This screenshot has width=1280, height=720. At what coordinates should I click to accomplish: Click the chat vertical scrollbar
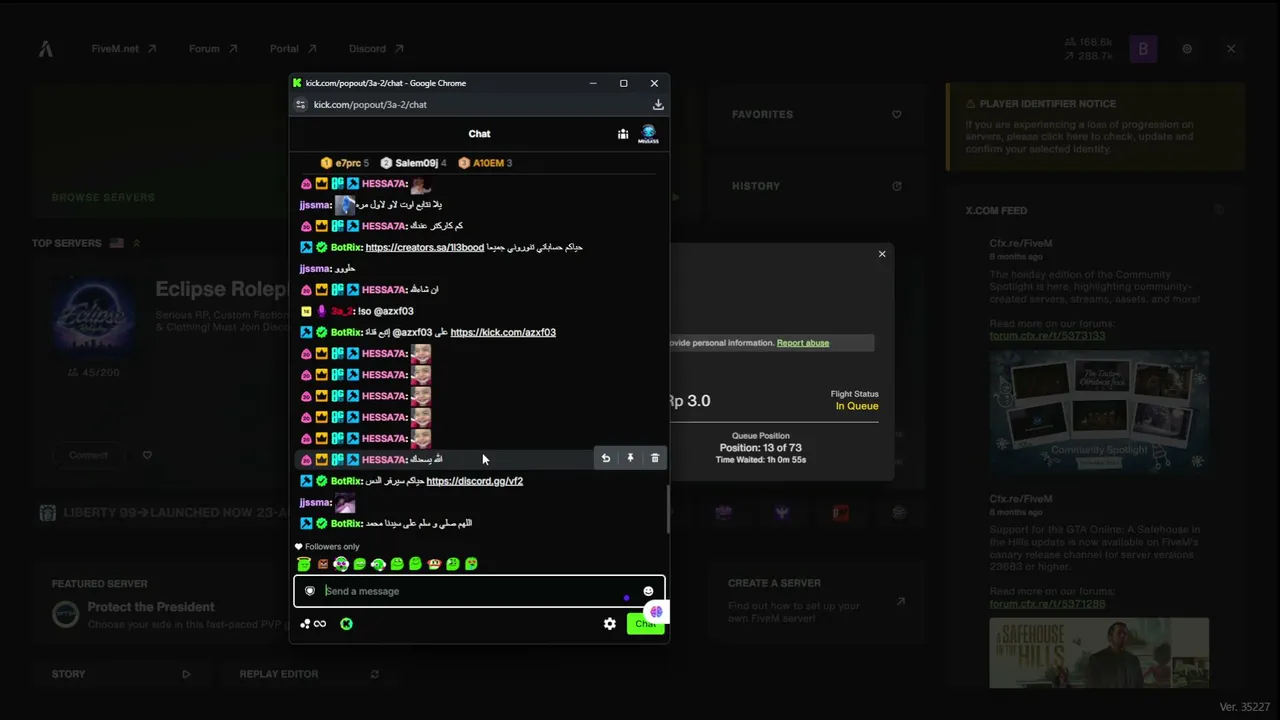click(667, 509)
